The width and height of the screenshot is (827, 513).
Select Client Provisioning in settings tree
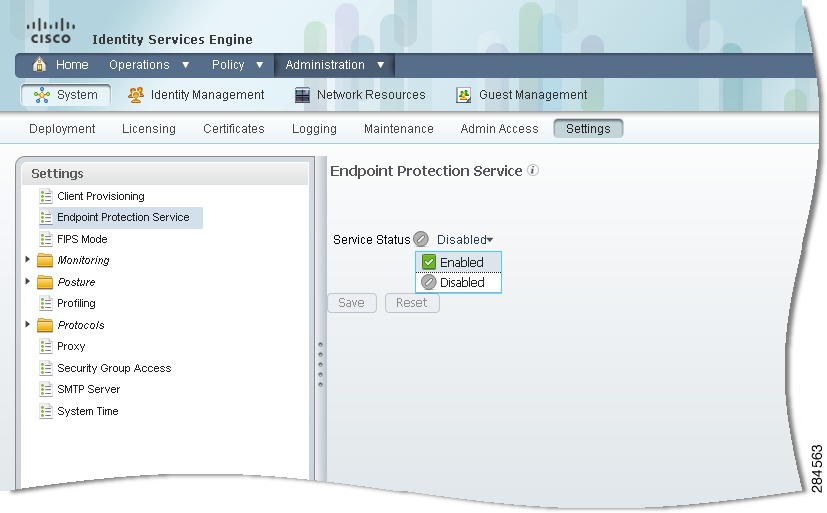tap(101, 196)
